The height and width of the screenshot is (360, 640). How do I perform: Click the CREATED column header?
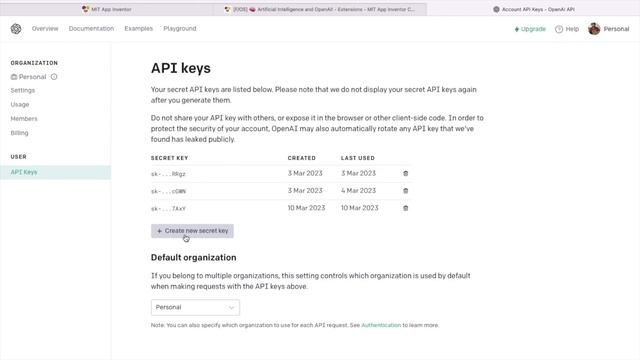click(x=302, y=158)
